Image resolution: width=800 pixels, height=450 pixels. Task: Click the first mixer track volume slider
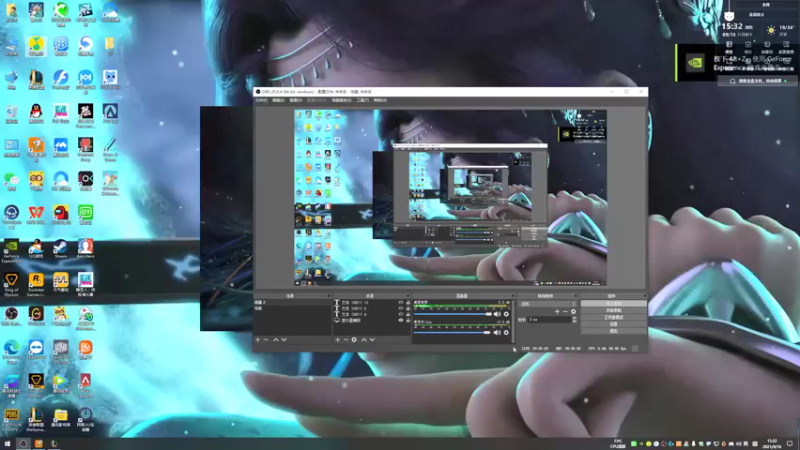point(453,314)
